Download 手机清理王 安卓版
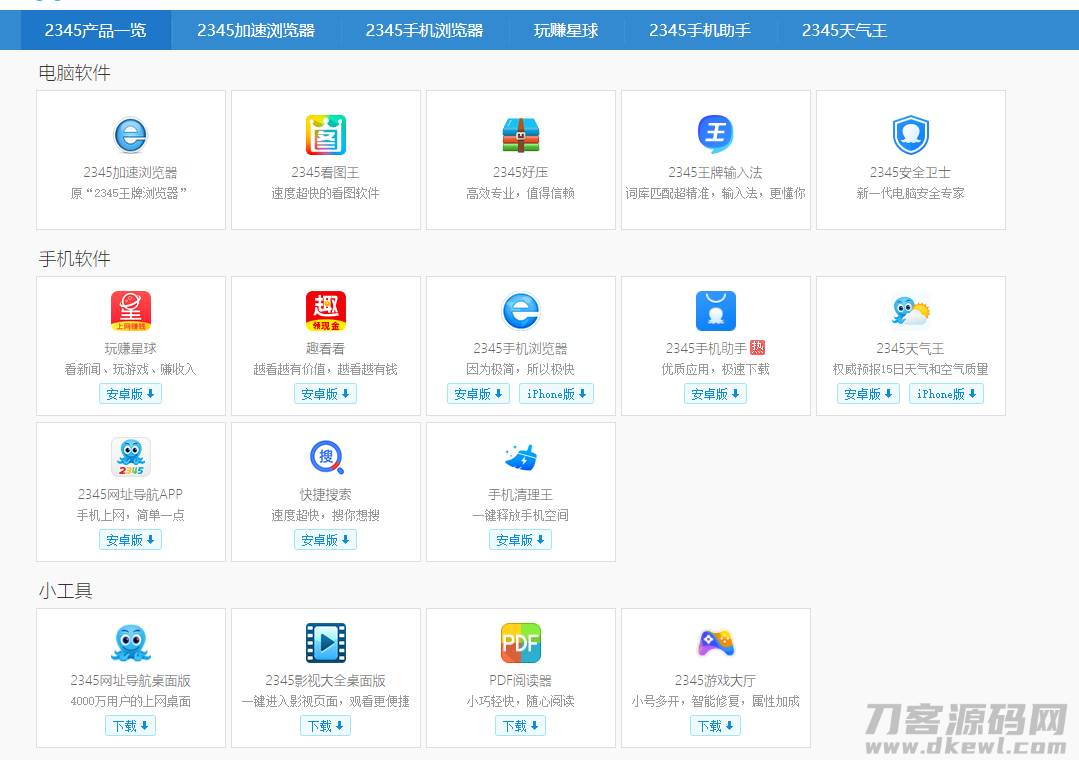This screenshot has height=760, width=1079. pos(520,540)
